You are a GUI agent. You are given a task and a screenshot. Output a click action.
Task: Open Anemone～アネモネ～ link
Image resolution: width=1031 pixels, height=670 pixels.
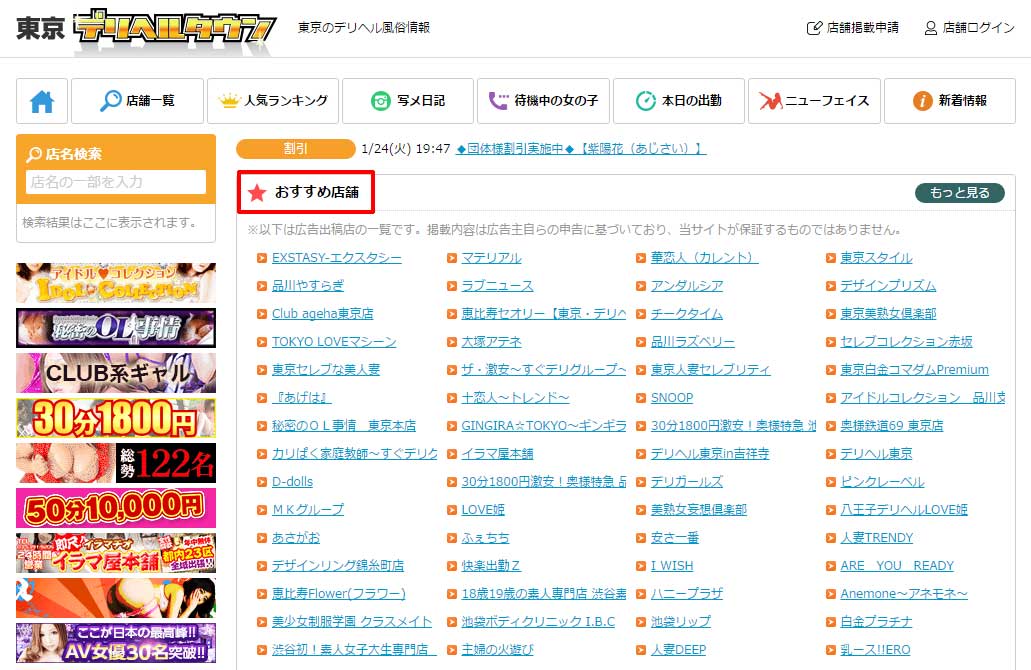[904, 594]
